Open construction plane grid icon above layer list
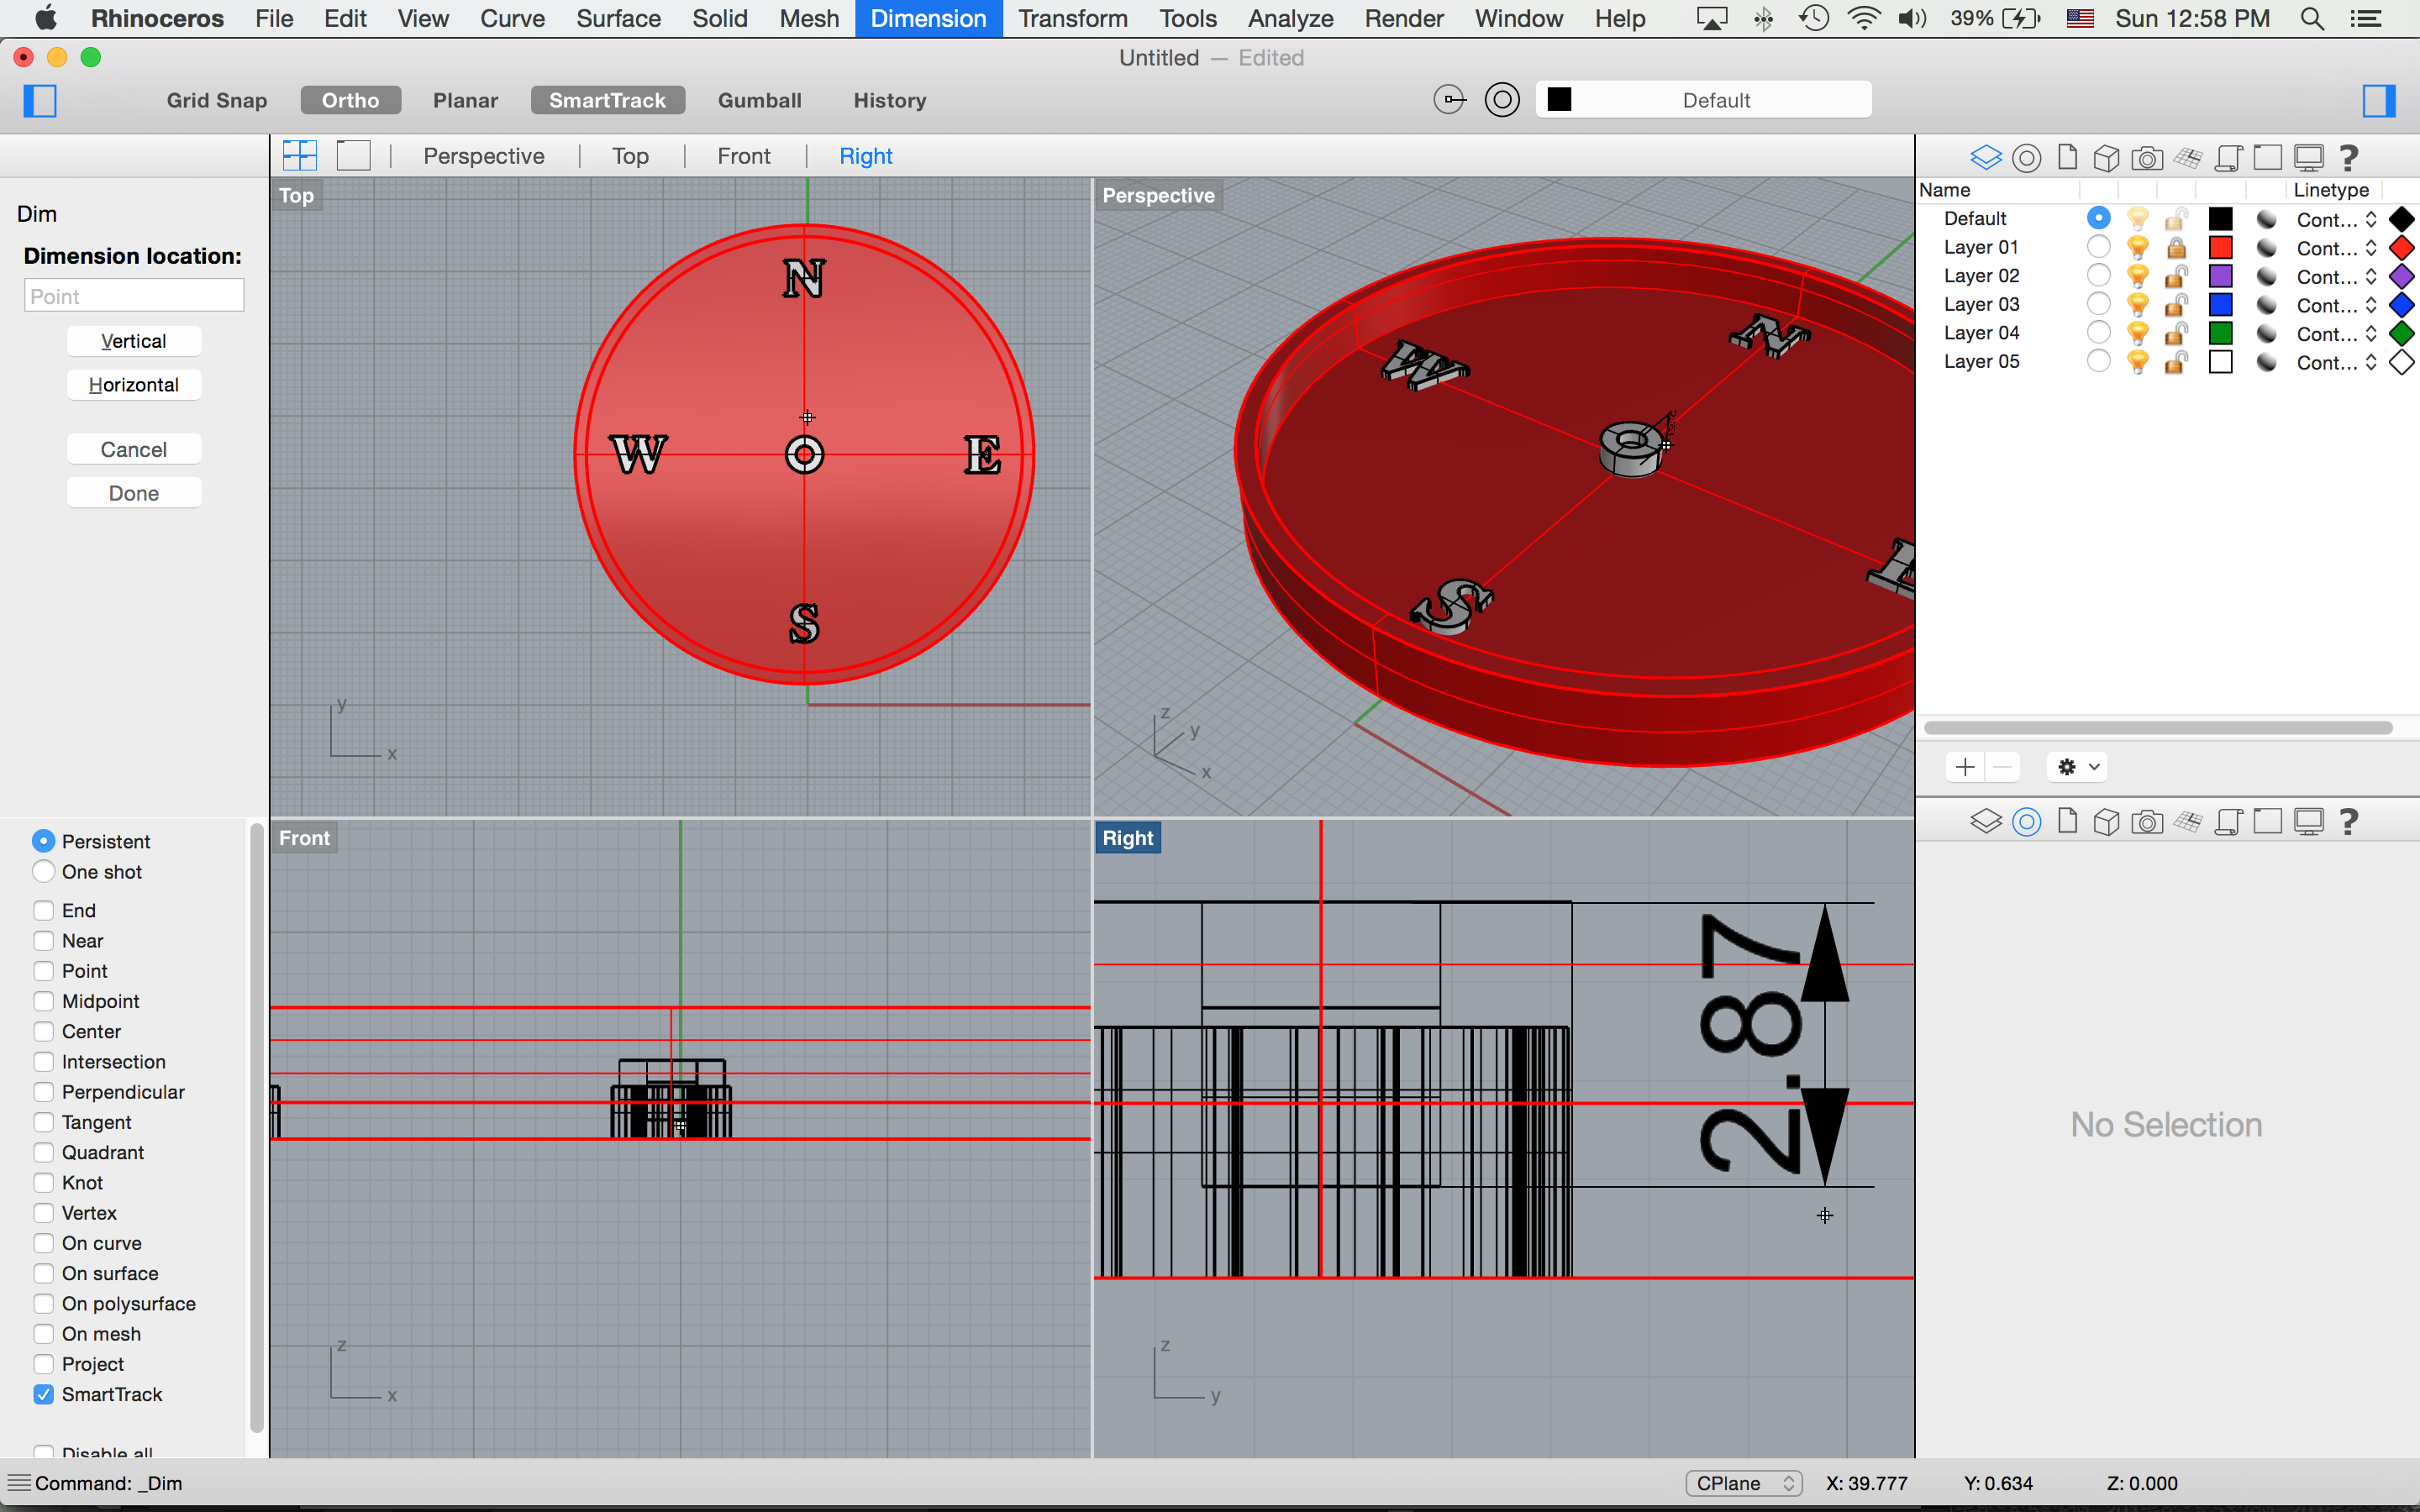The image size is (2420, 1512). click(2188, 157)
